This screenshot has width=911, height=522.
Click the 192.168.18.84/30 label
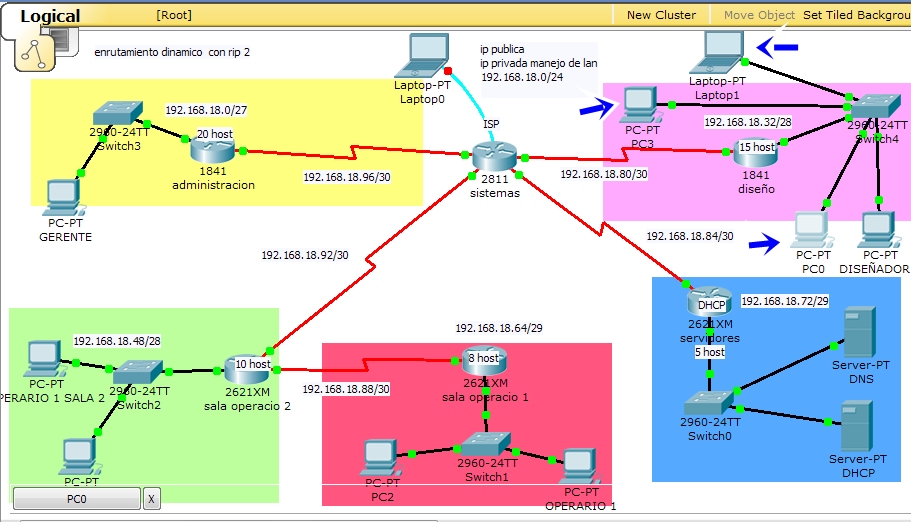(x=690, y=236)
